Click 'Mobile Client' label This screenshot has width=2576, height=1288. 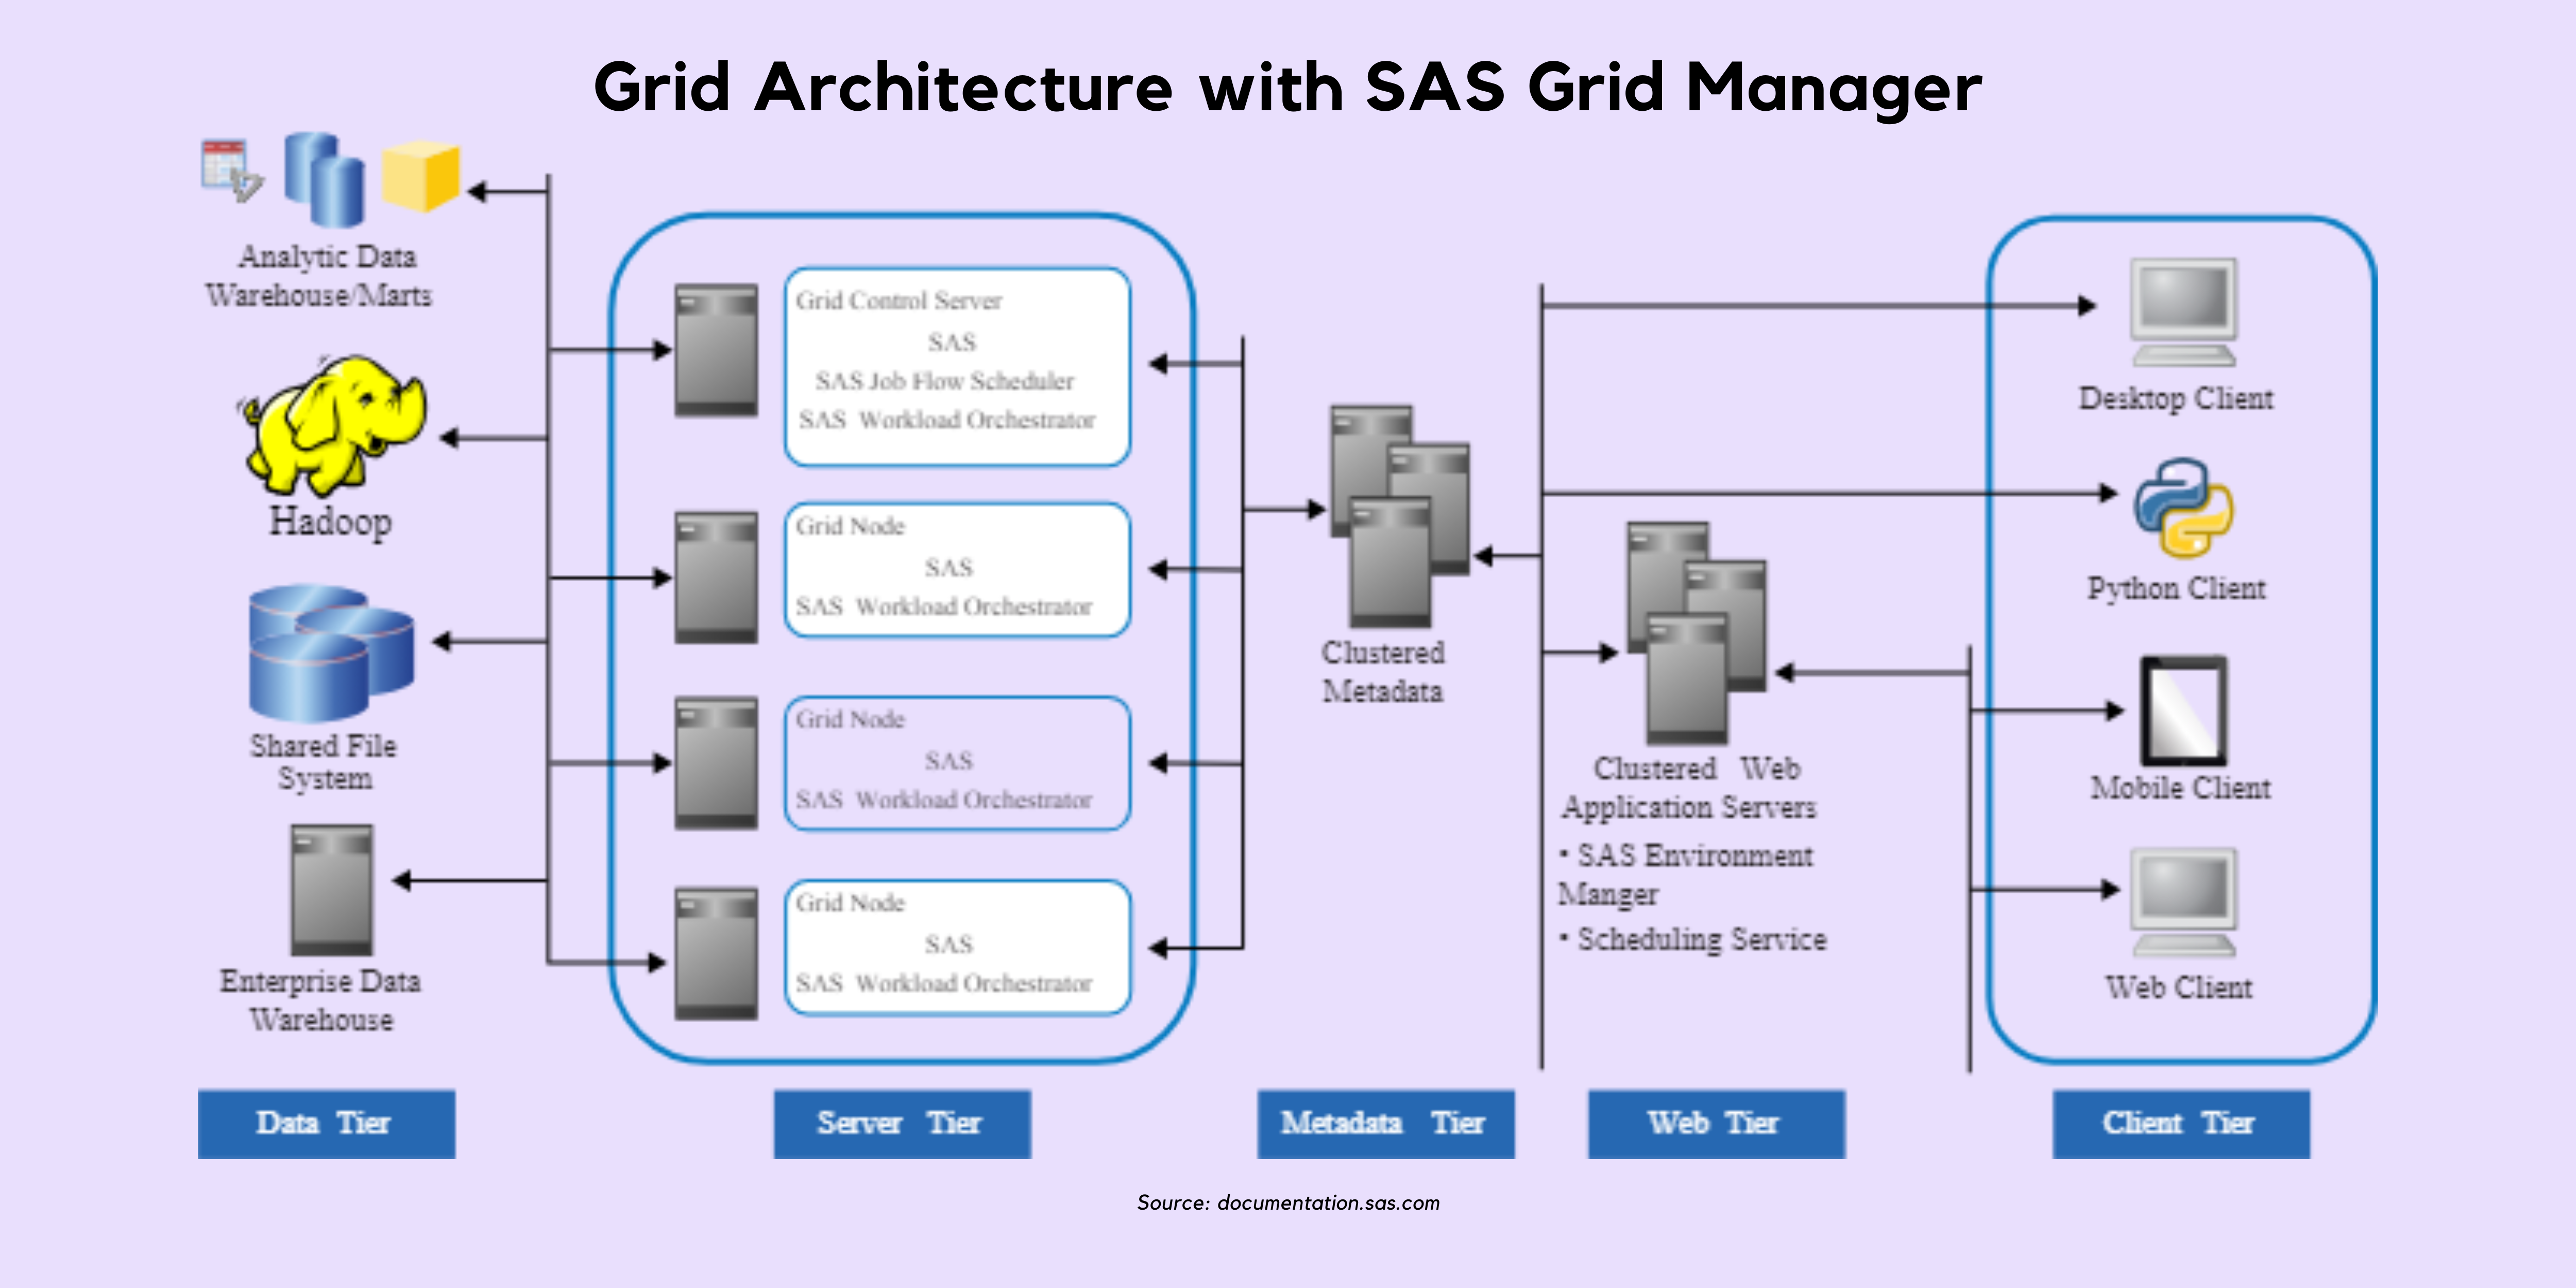(x=2180, y=788)
